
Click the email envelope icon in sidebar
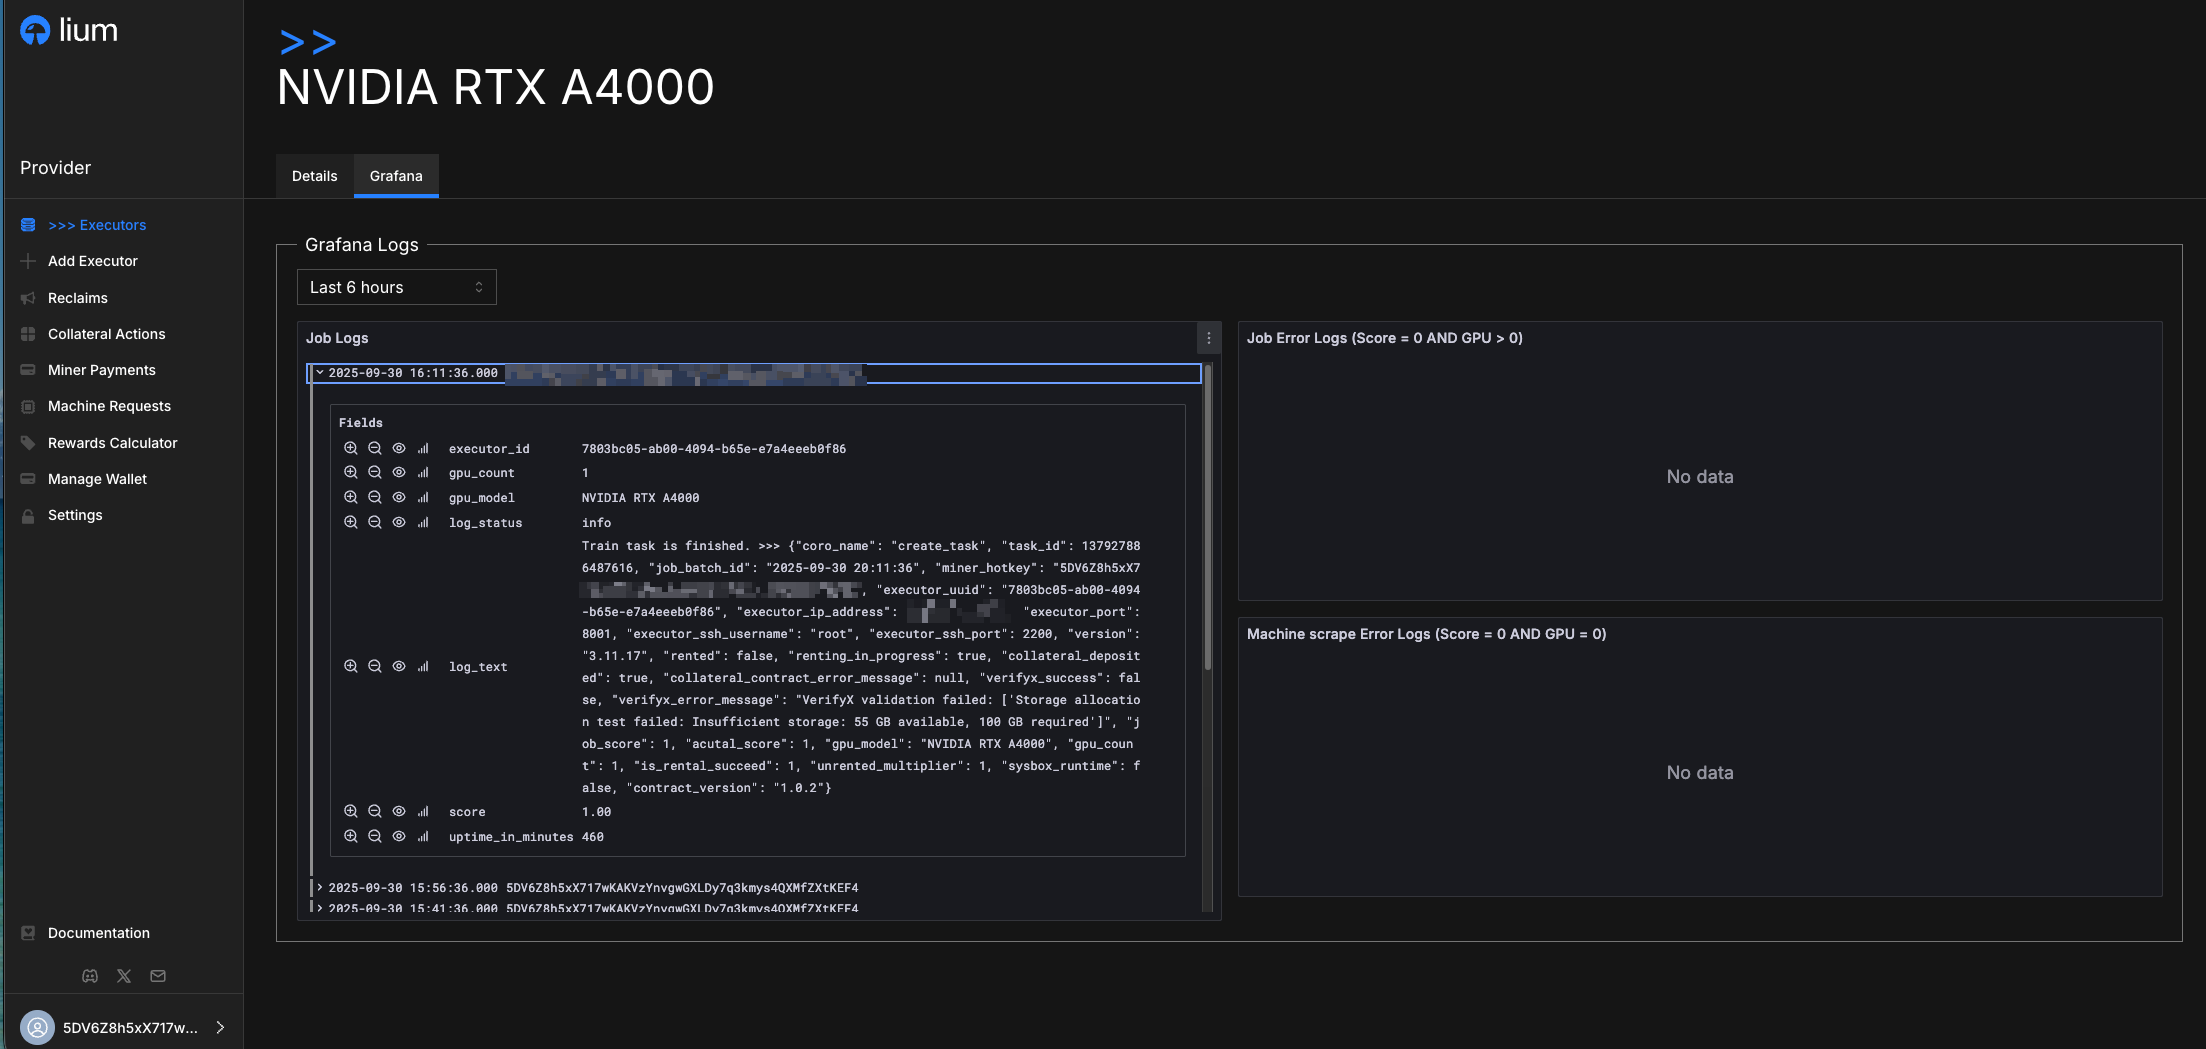coord(158,976)
